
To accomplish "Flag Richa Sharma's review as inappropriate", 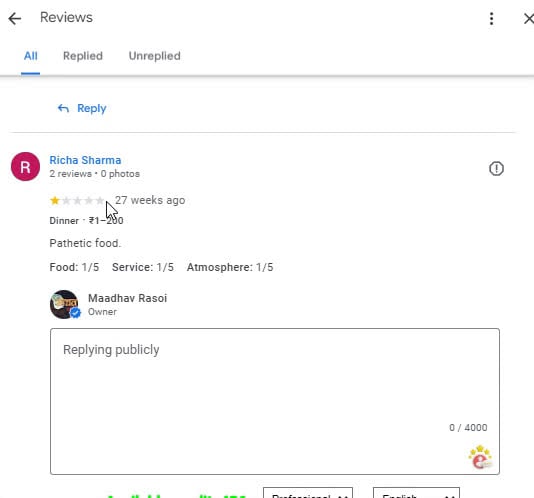I will 496,168.
